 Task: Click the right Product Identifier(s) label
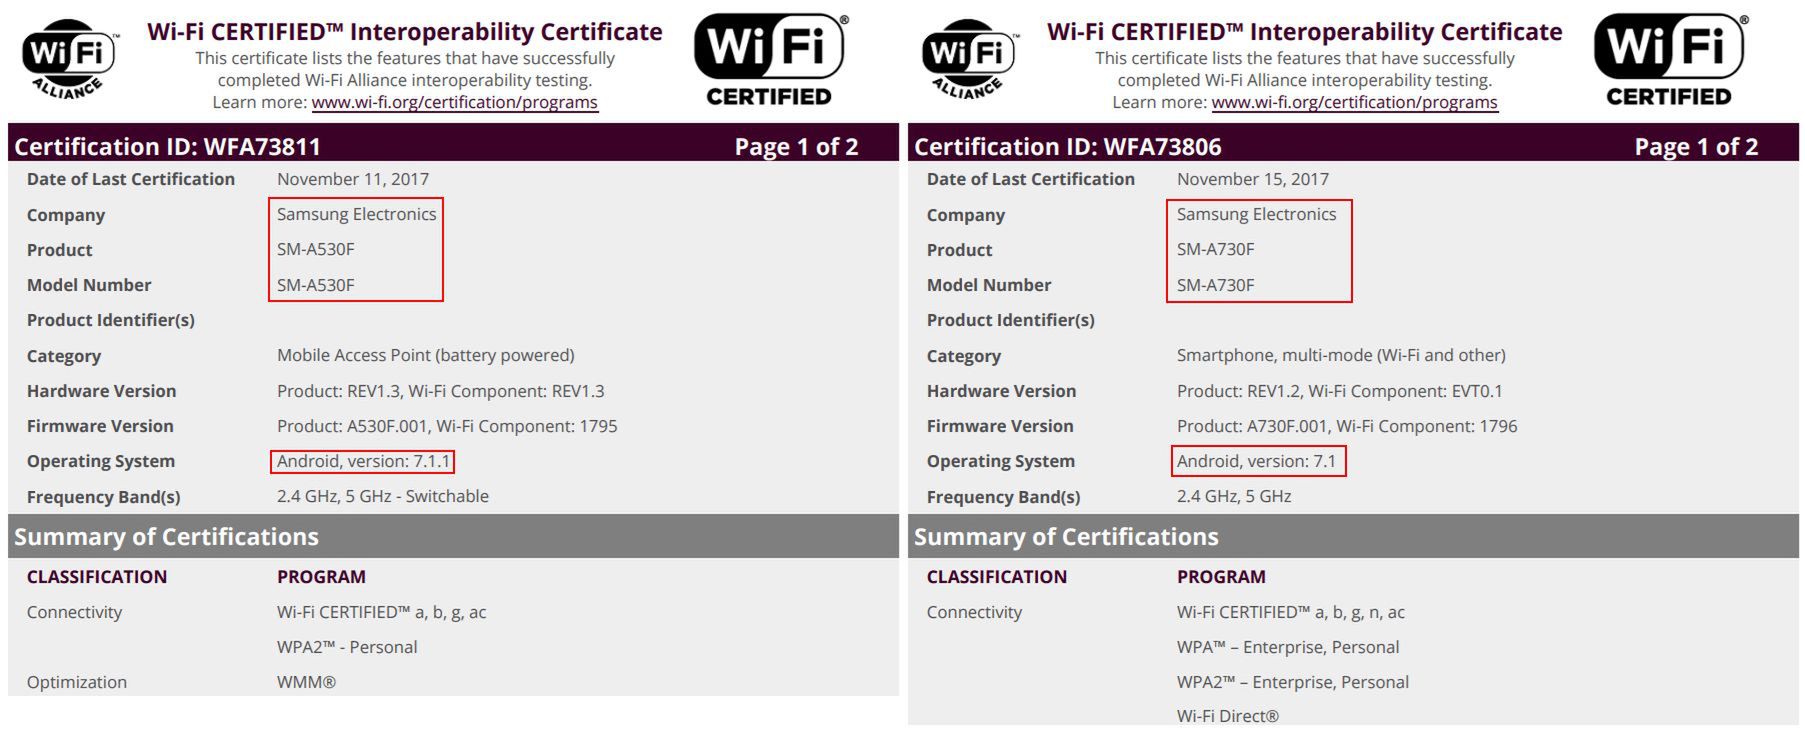tap(1011, 320)
